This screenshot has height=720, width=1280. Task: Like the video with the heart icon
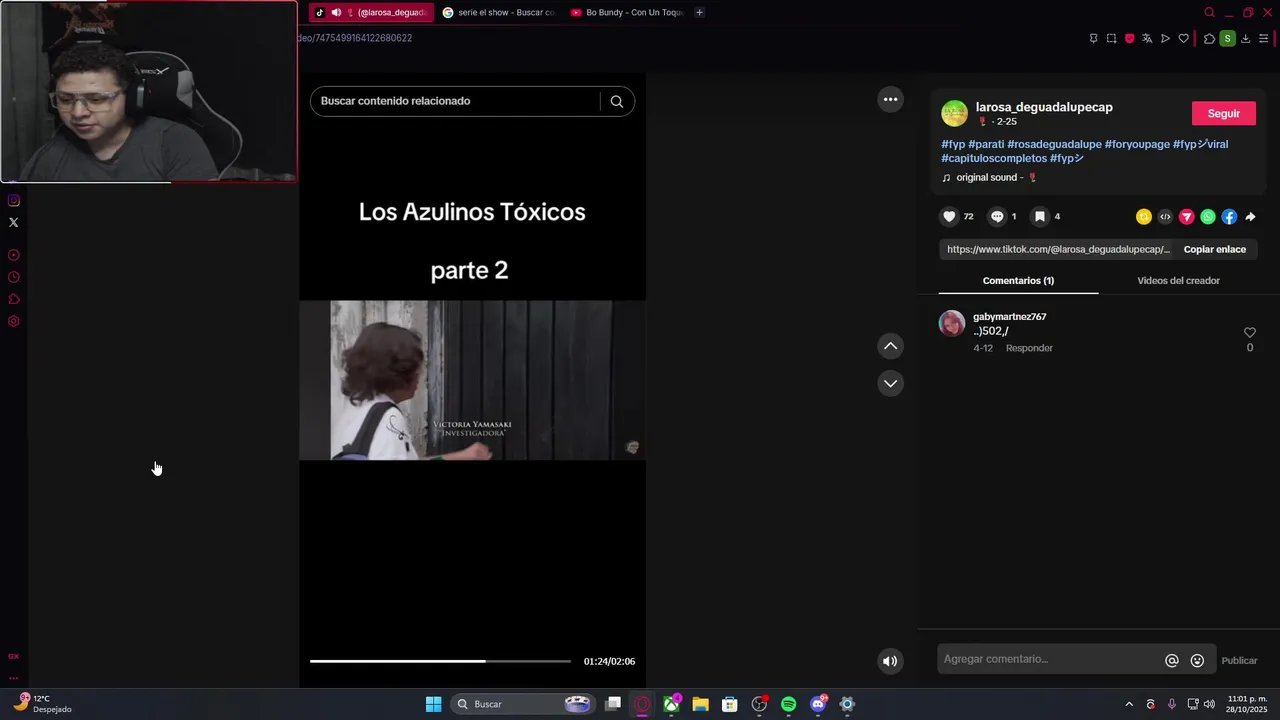950,216
